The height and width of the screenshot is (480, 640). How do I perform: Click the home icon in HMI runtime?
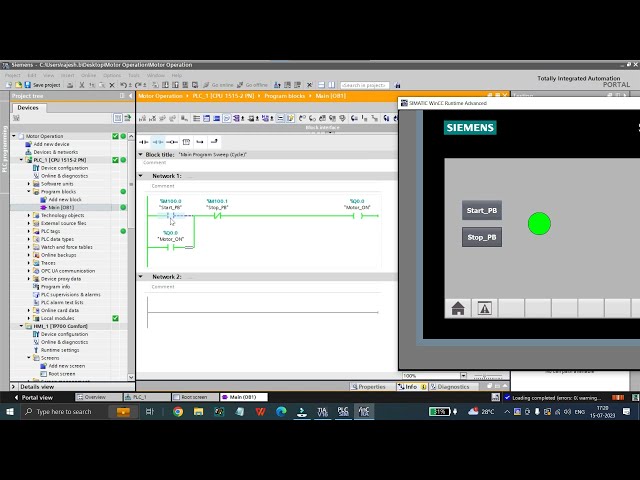click(x=458, y=308)
